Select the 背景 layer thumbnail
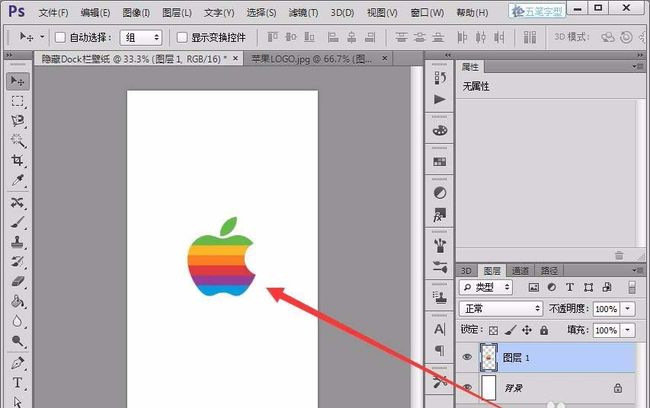The width and height of the screenshot is (650, 408). click(489, 388)
